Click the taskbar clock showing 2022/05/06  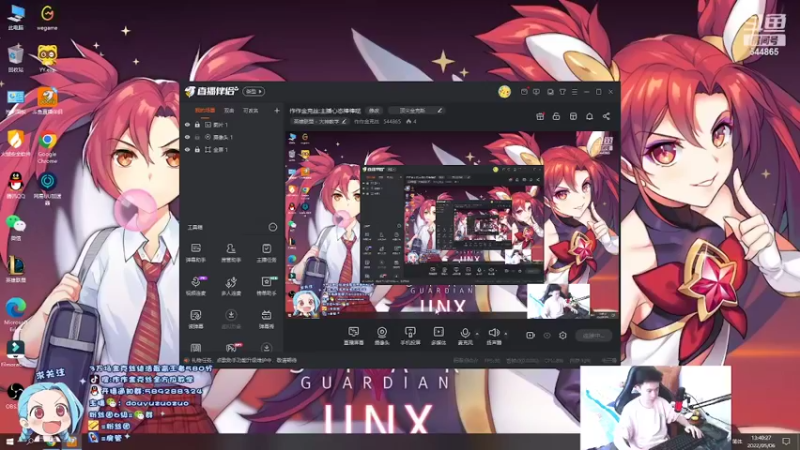pyautogui.click(x=761, y=442)
